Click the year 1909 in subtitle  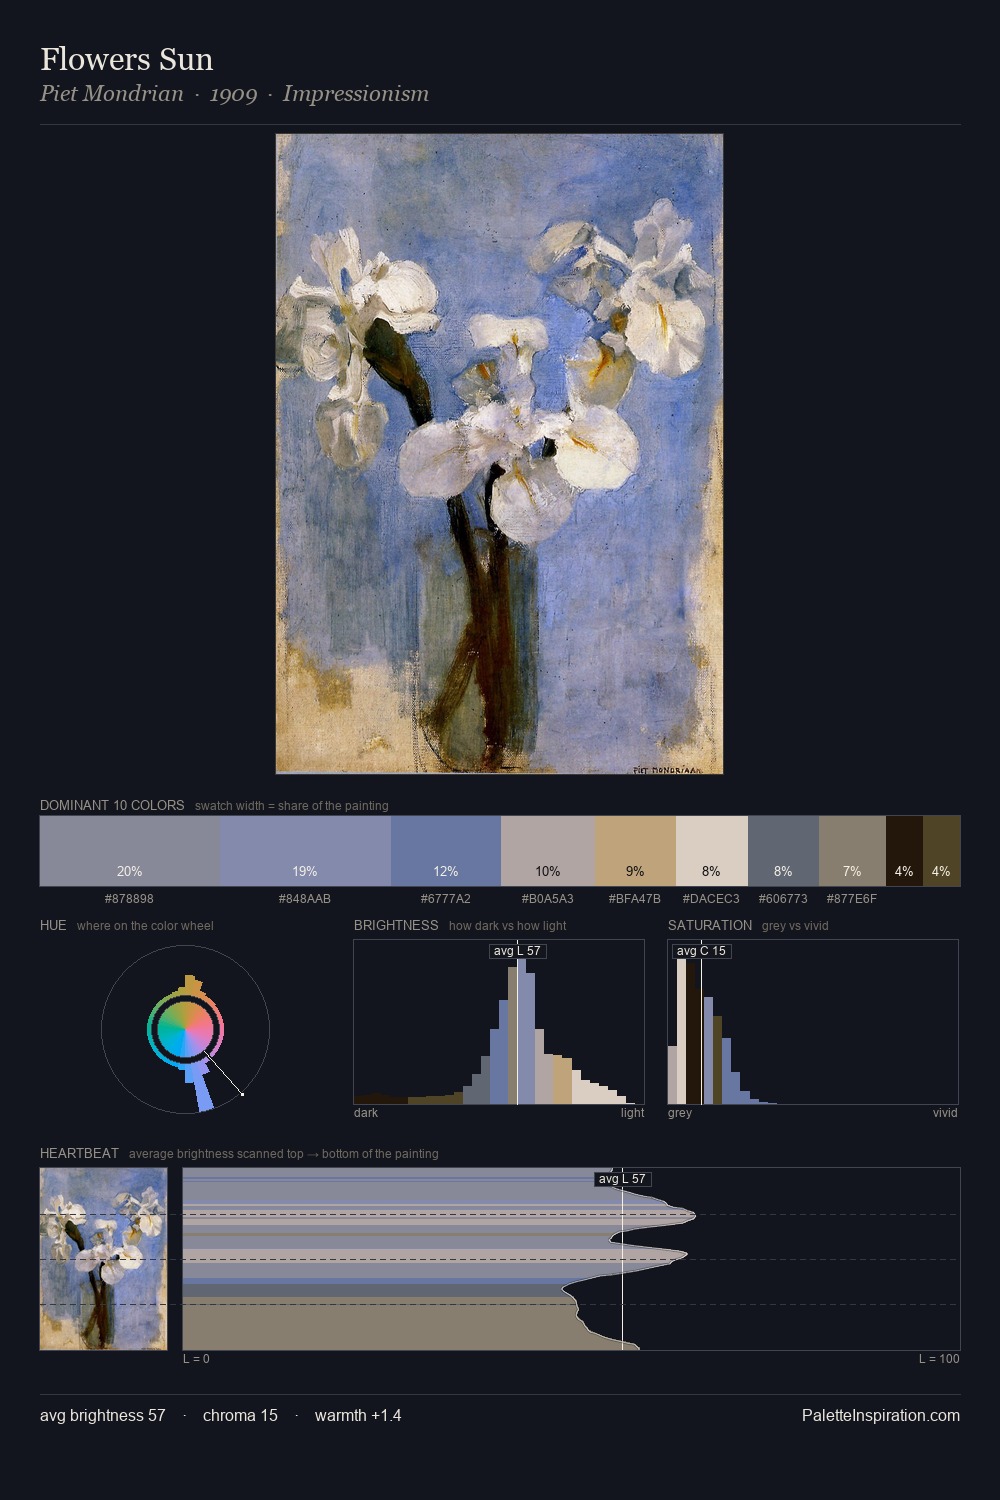point(233,94)
